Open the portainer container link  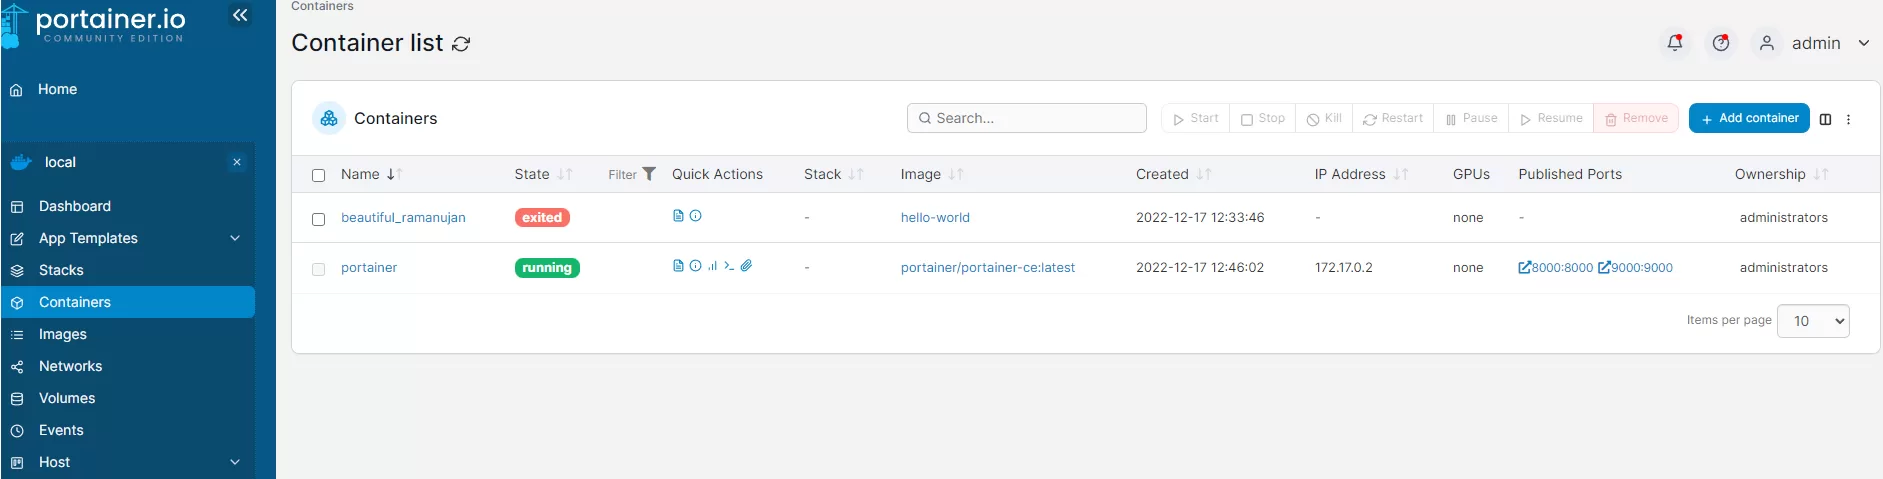(369, 267)
